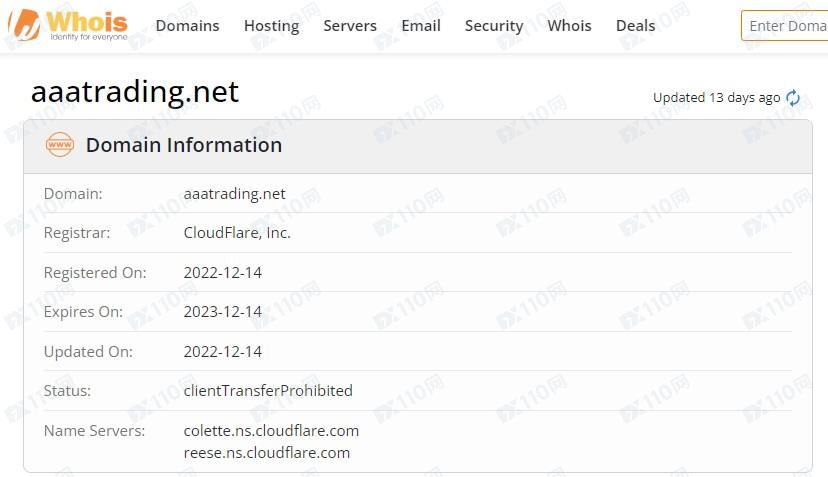This screenshot has width=828, height=477.
Task: Click the refresh icon next to Updated
Action: pyautogui.click(x=793, y=98)
